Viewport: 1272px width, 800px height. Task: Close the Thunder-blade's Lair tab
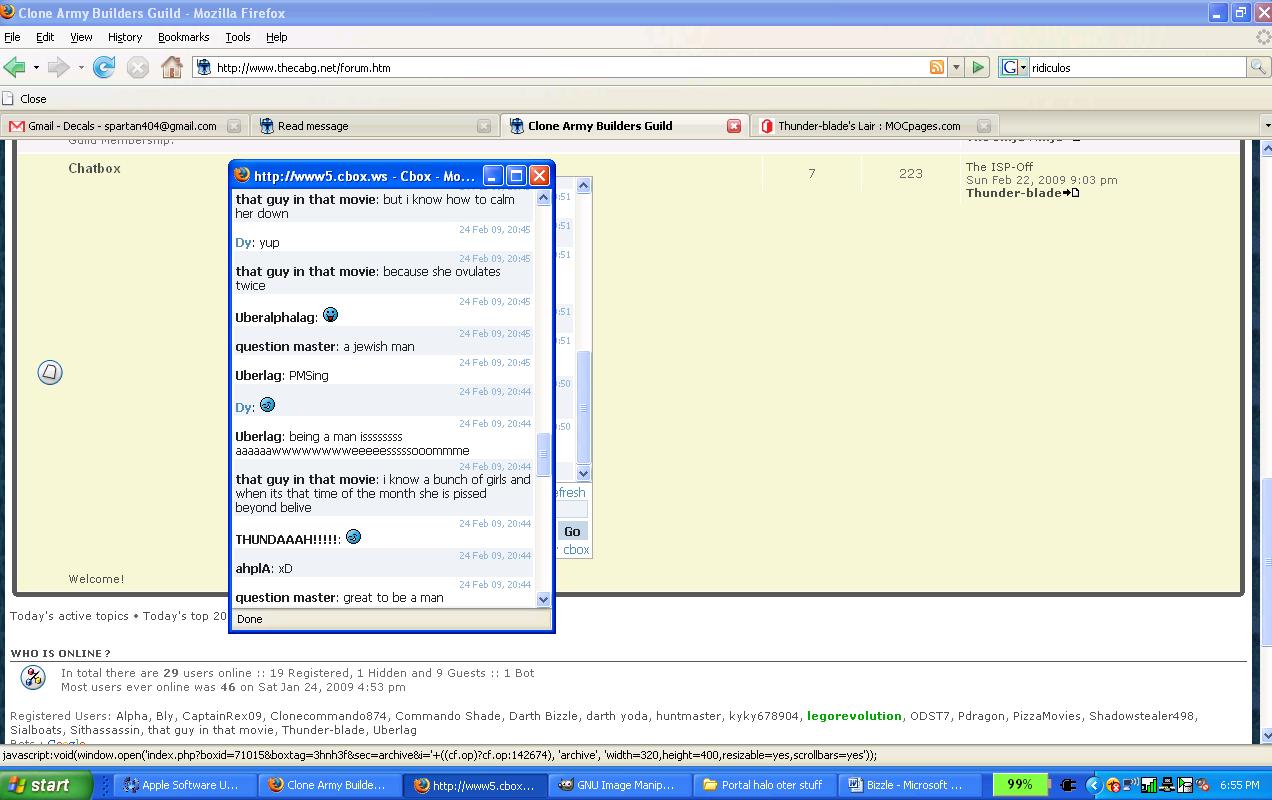[984, 126]
